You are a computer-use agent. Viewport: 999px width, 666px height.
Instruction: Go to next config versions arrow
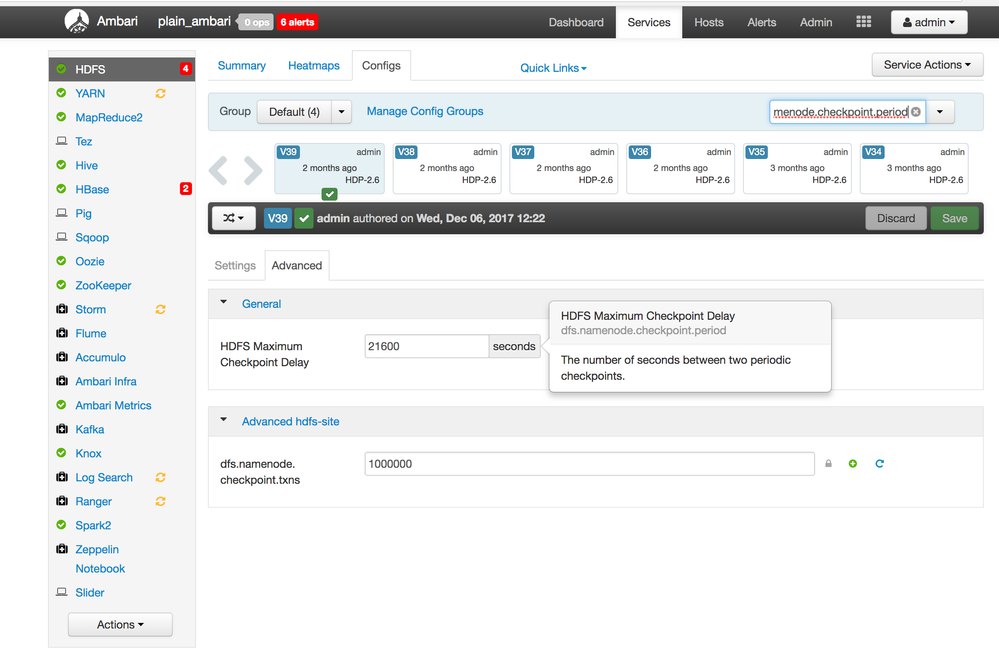coord(253,170)
